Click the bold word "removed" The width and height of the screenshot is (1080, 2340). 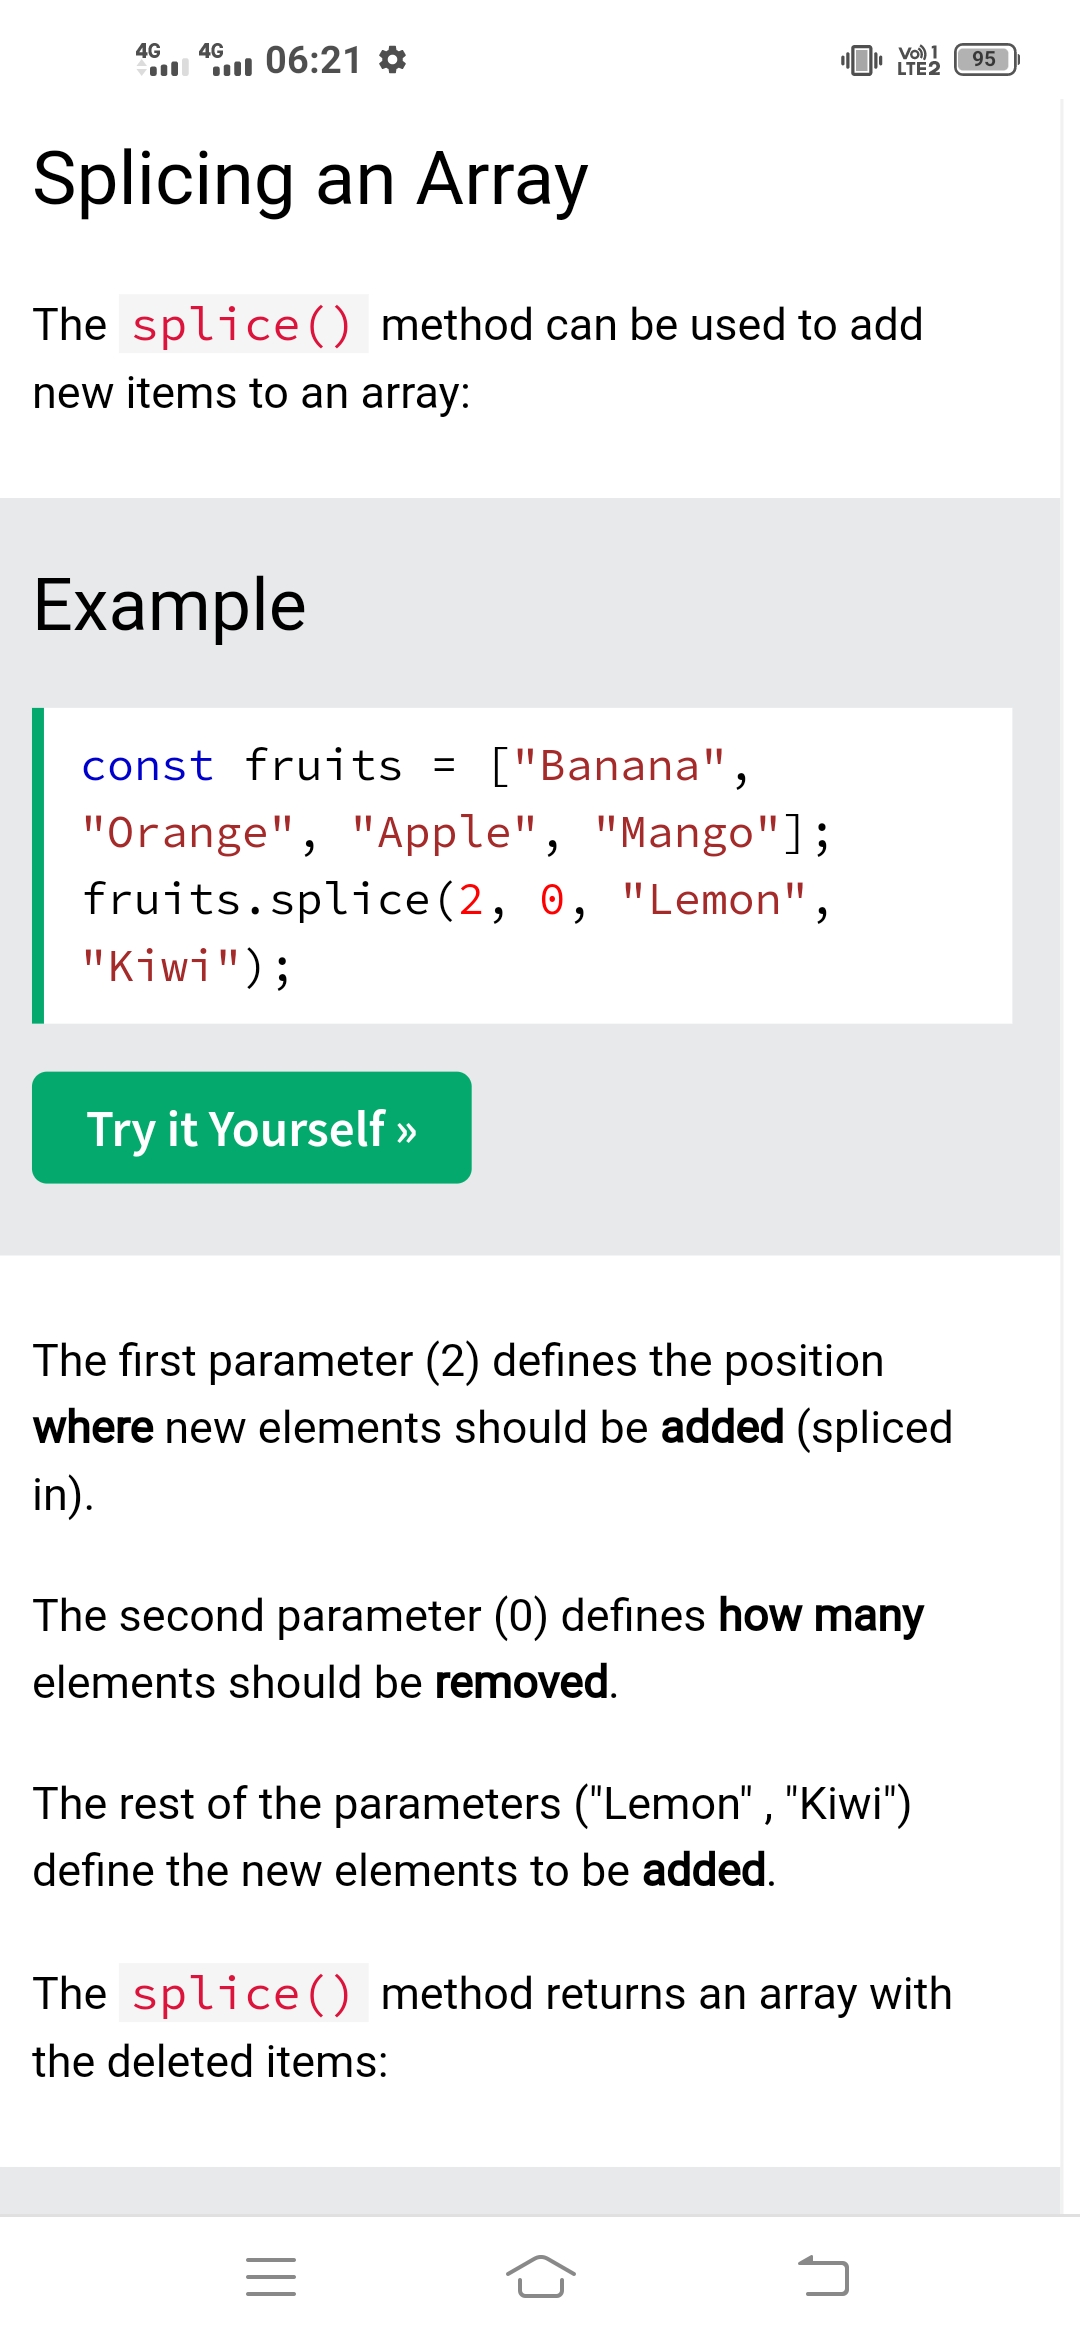coord(521,1683)
